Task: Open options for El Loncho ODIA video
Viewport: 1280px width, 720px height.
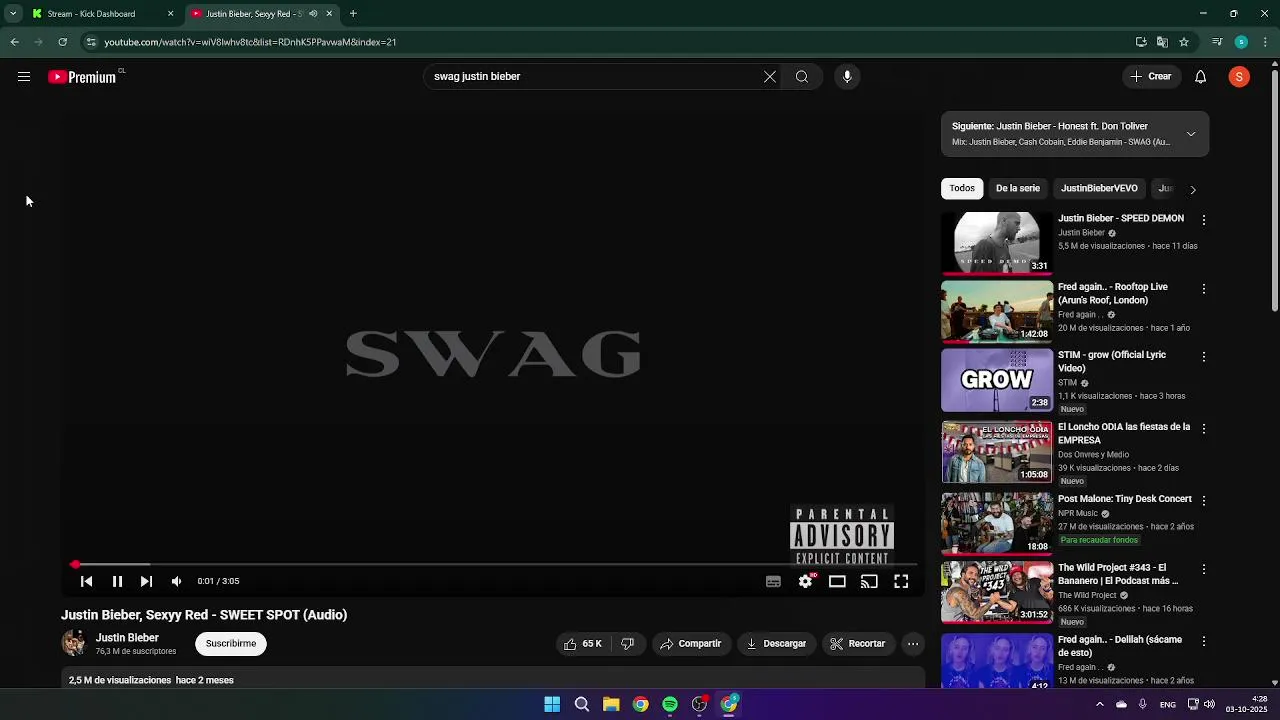Action: point(1204,429)
